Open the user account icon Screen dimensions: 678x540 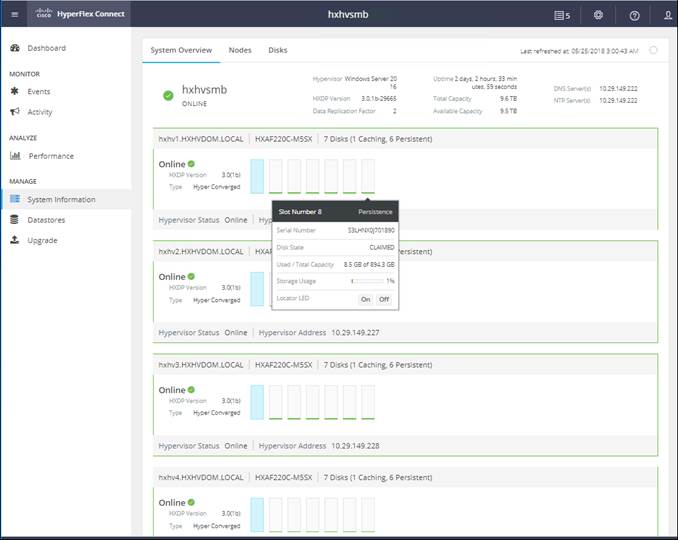pos(668,16)
